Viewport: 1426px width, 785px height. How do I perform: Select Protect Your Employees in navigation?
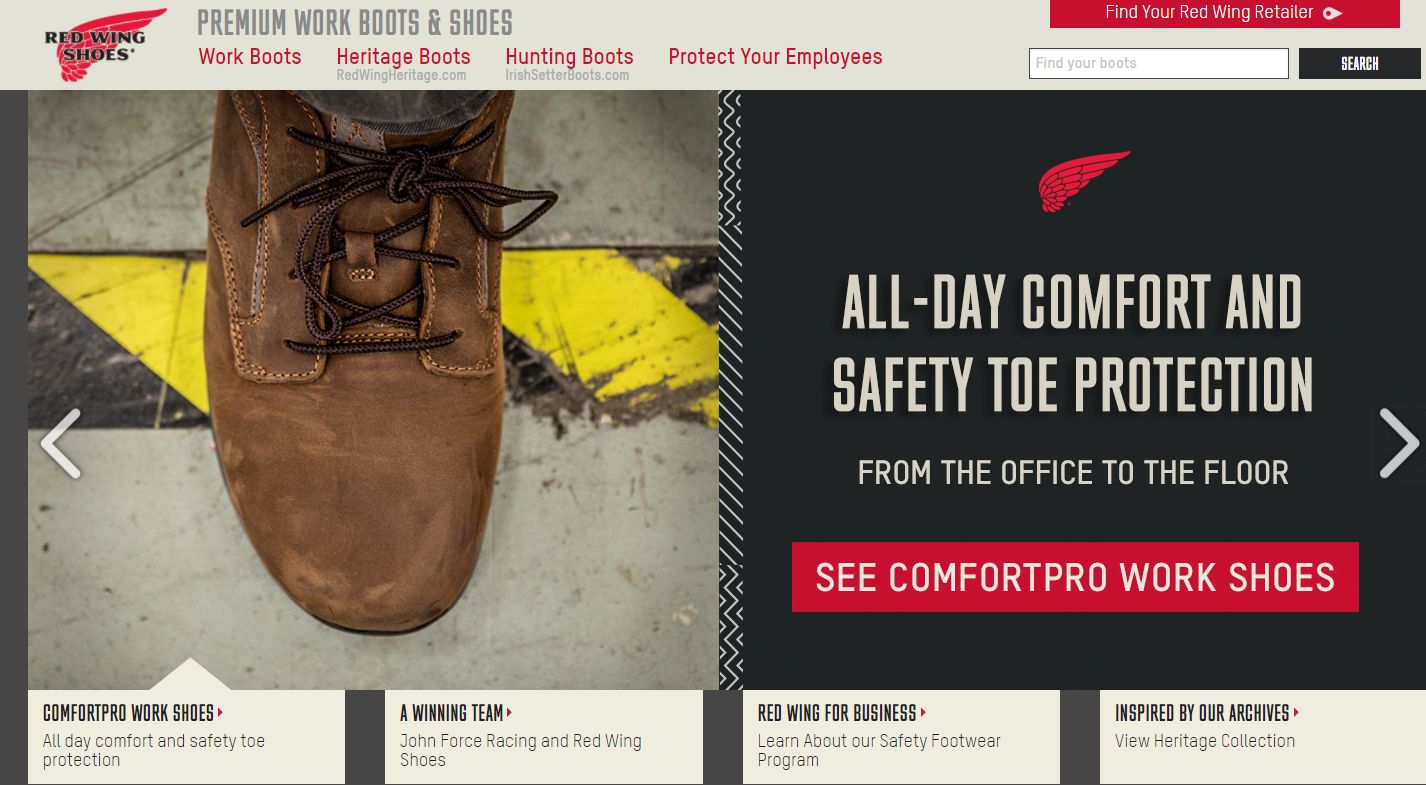pyautogui.click(x=775, y=57)
